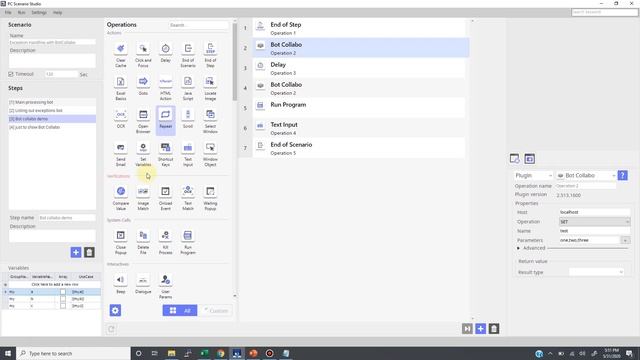This screenshot has width=640, height=360.
Task: Open the Result type dropdown
Action: 596,272
